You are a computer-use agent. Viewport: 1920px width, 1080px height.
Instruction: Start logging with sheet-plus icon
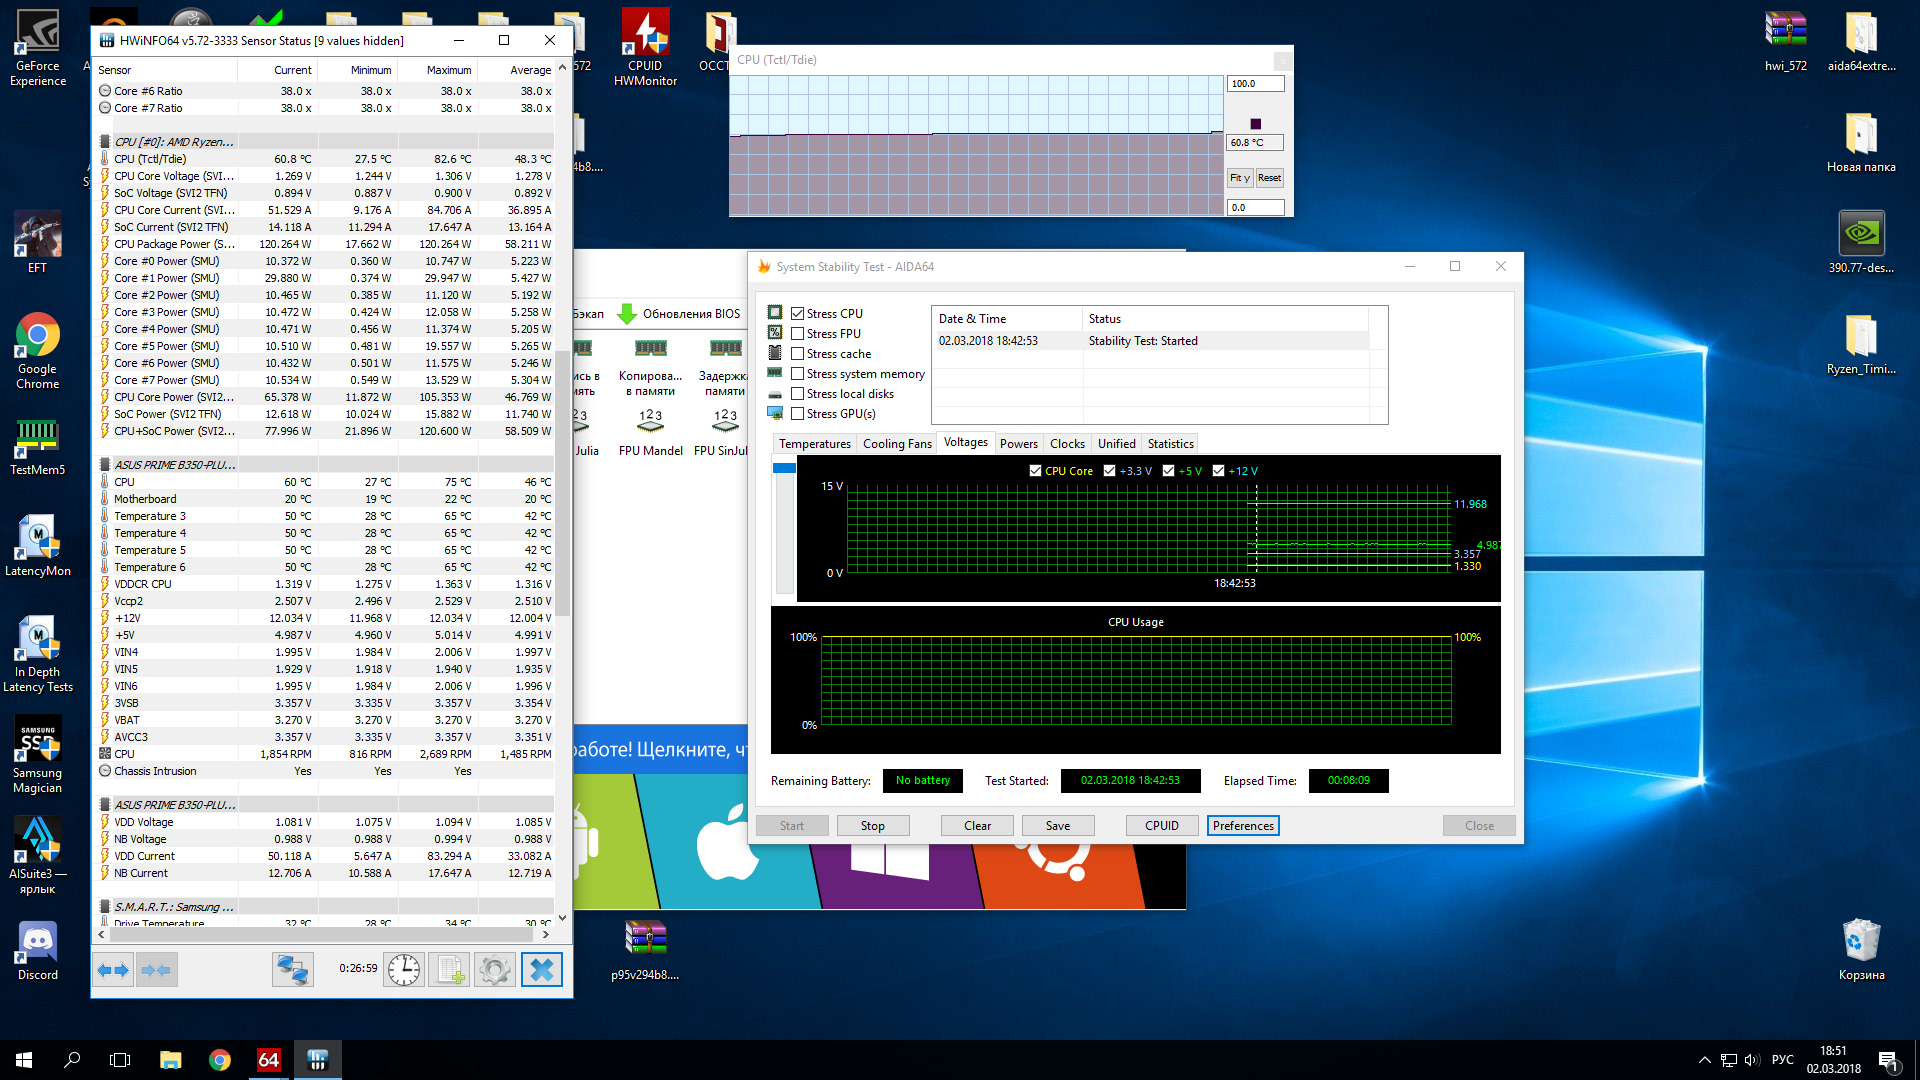pos(449,970)
